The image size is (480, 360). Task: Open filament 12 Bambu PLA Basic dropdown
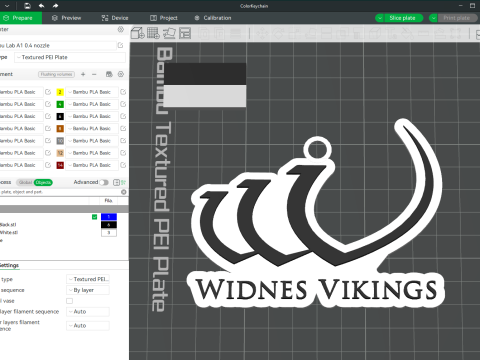pos(92,153)
